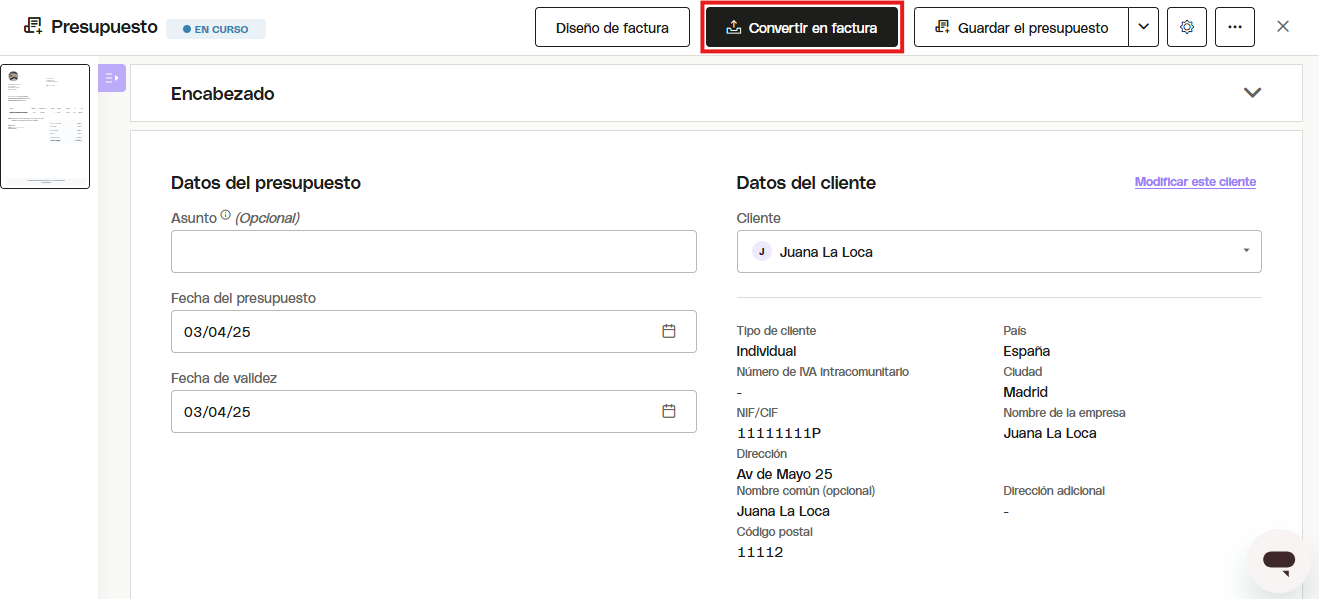Click the address Av de Mayo 25
This screenshot has width=1319, height=599.
(785, 474)
